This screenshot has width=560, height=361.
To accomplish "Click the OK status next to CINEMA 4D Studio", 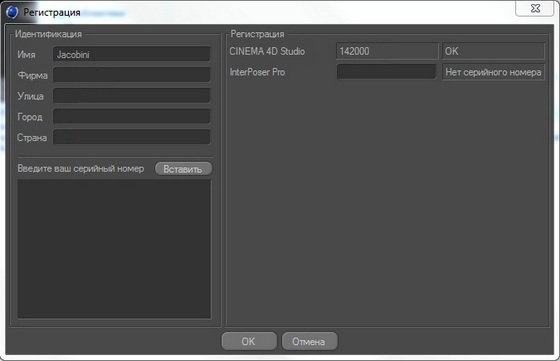I will 493,51.
